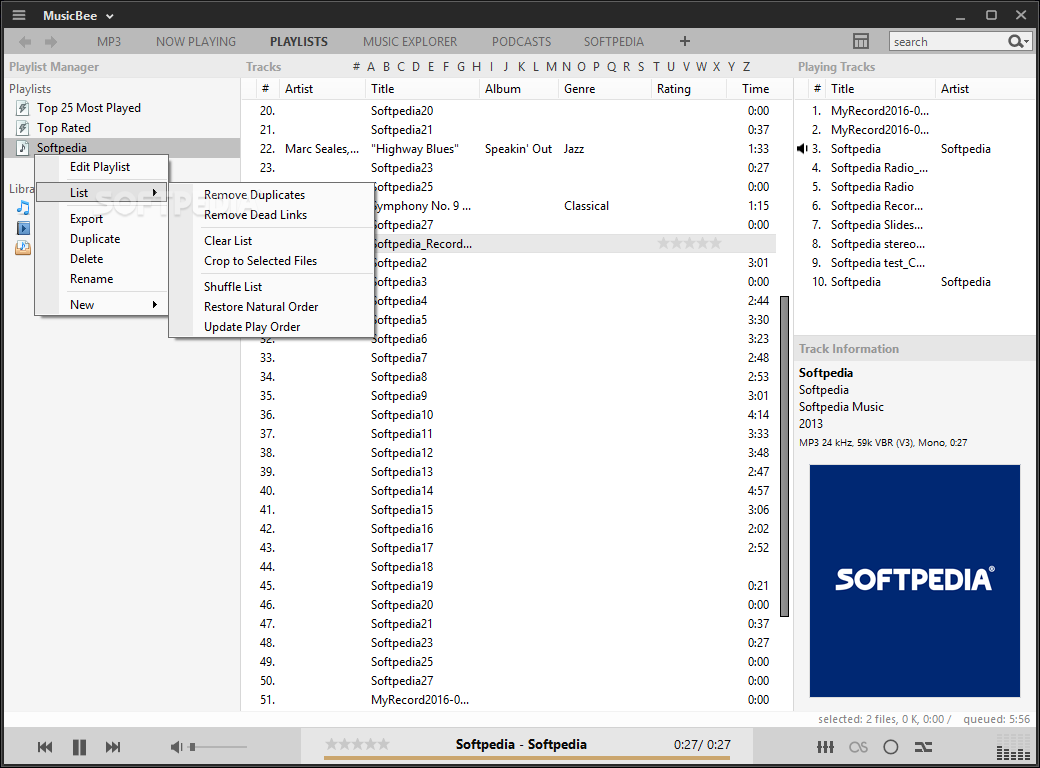Toggle Last.fm scrobbling icon
Screen dimensions: 1040x768
click(x=858, y=747)
